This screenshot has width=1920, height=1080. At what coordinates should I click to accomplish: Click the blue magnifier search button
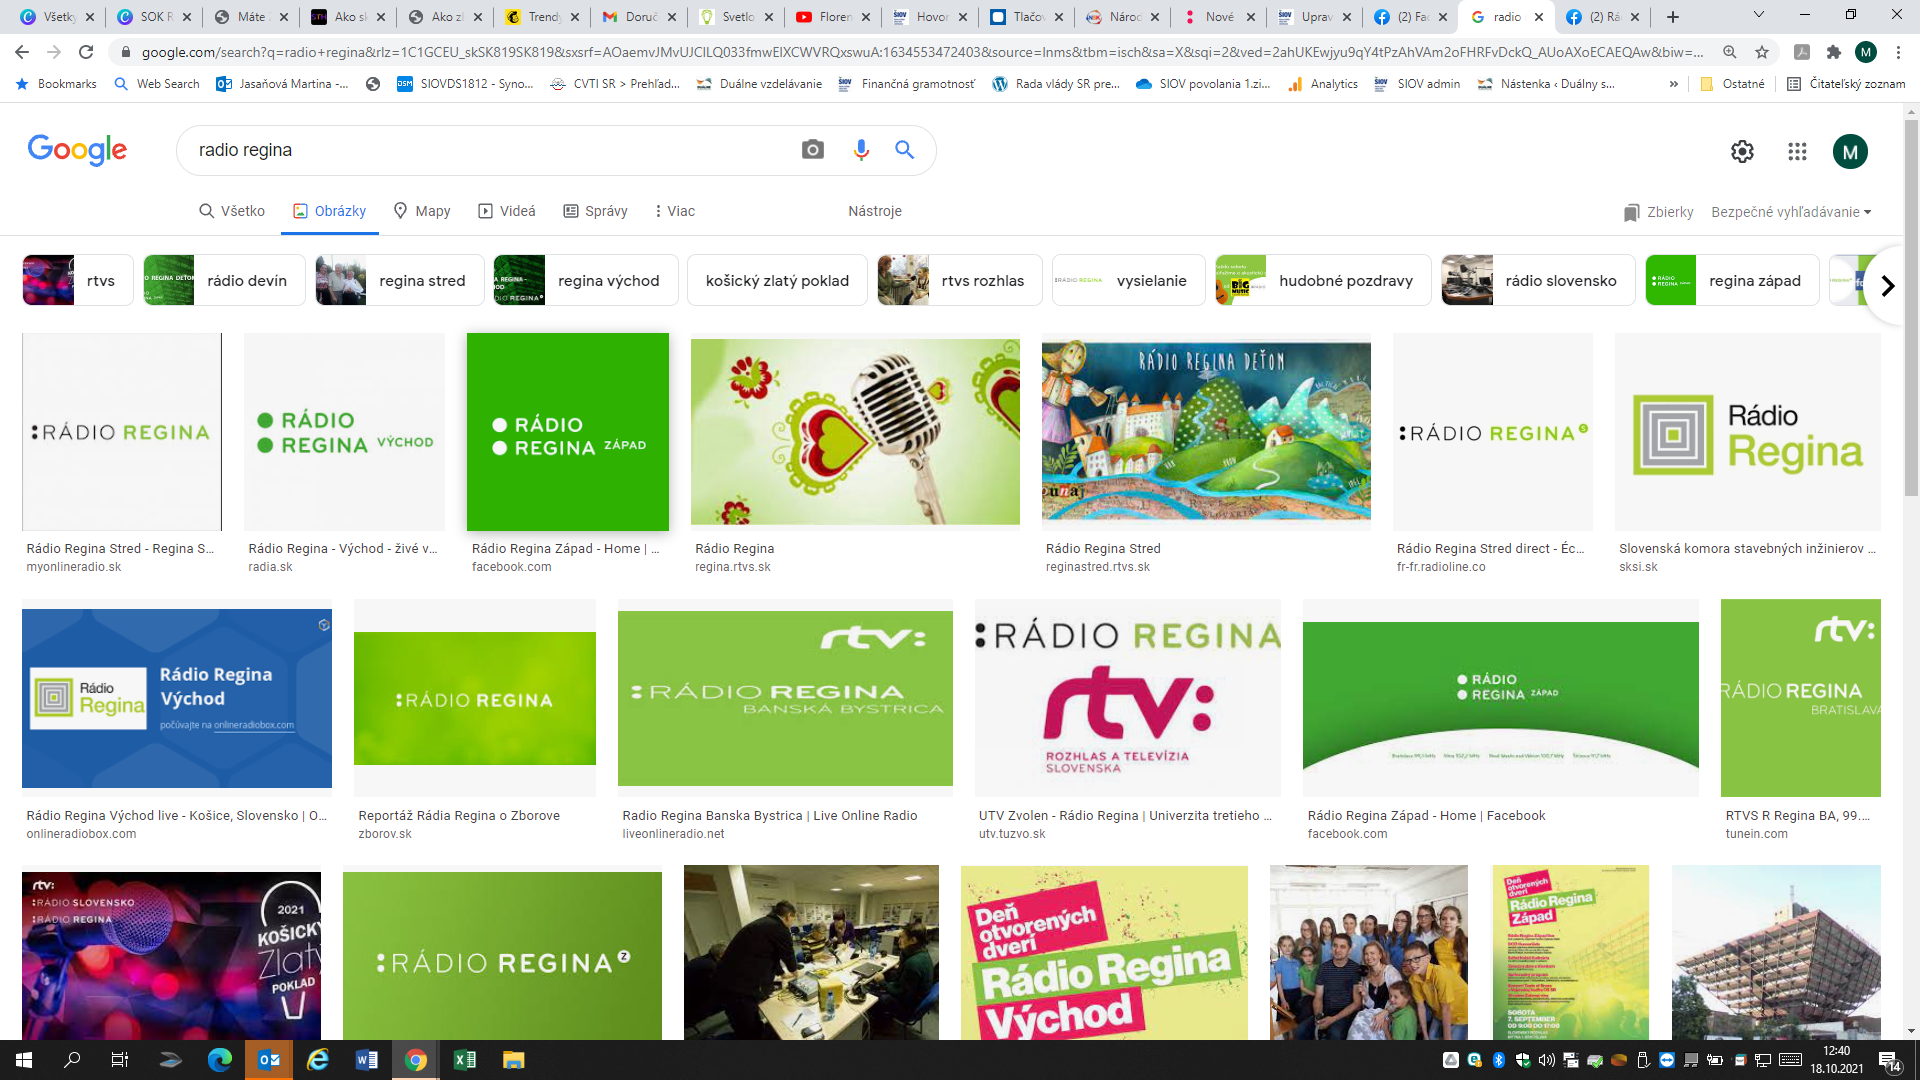(904, 150)
